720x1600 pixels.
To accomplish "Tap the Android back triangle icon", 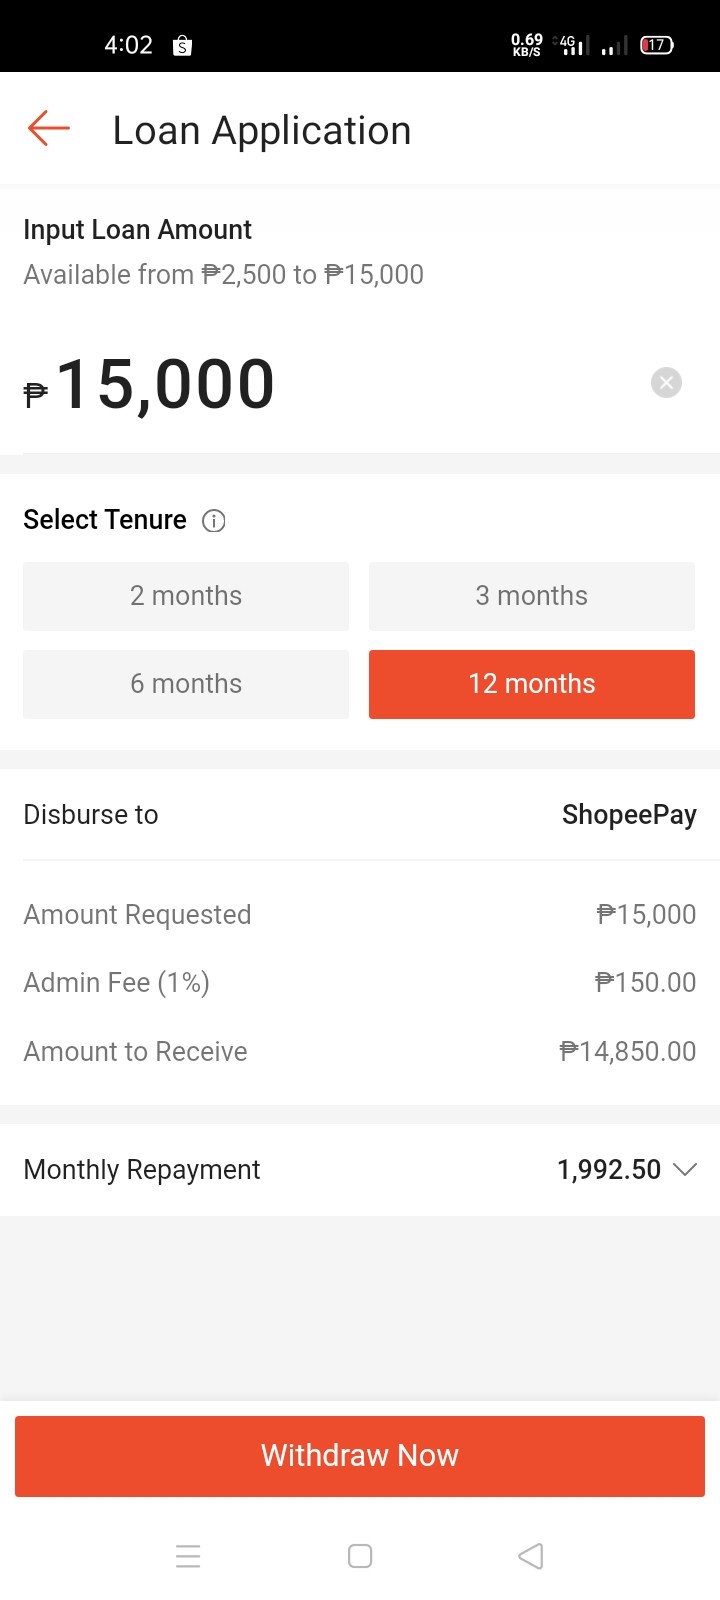I will [531, 1556].
